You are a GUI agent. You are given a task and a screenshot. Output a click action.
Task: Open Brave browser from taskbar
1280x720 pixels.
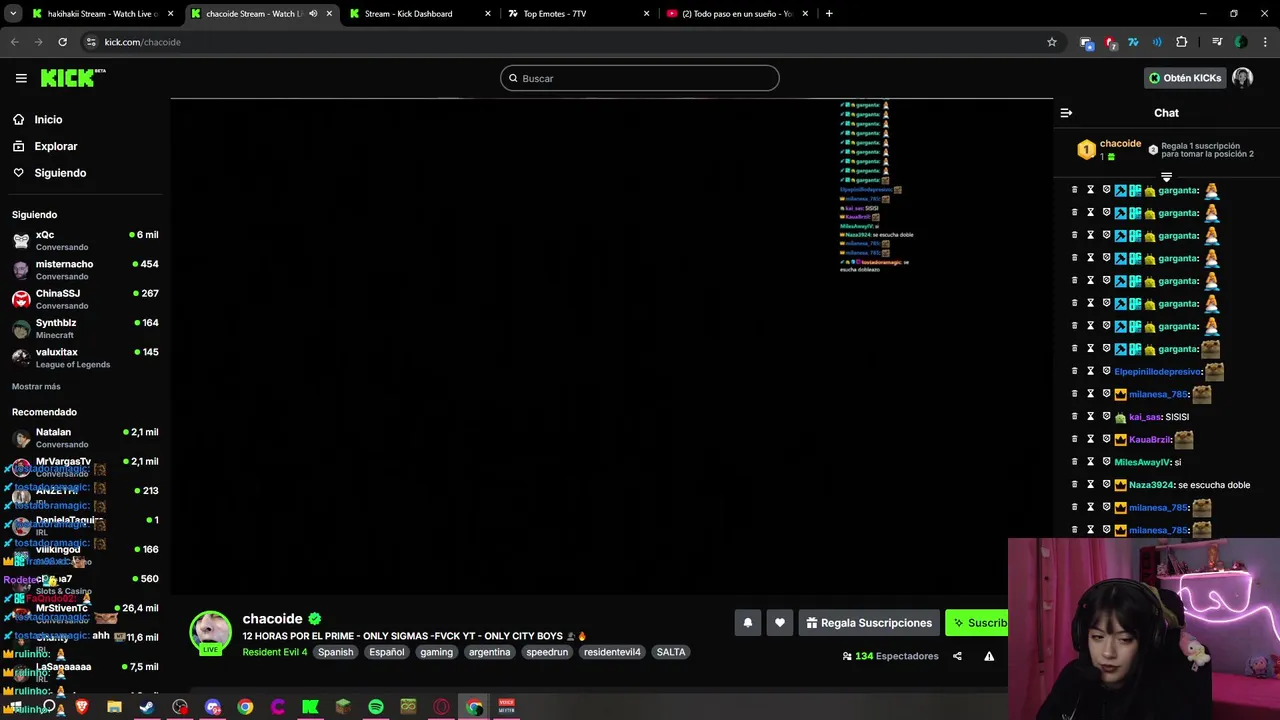click(x=82, y=707)
